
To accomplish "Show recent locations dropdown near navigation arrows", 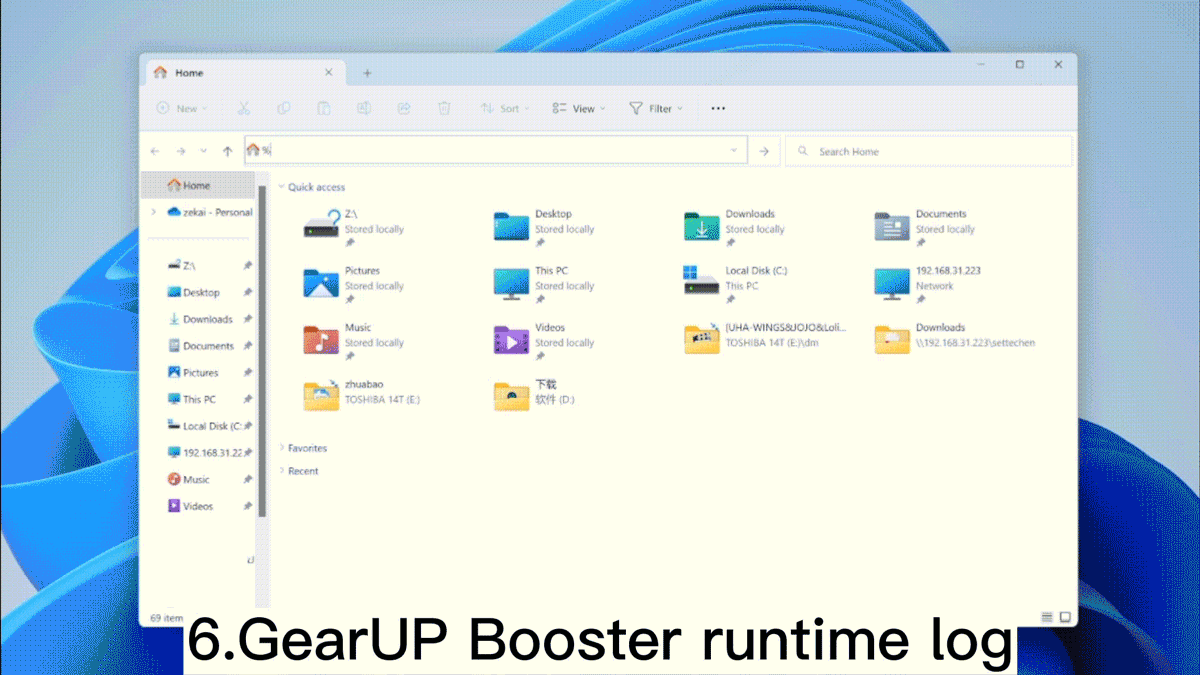I will (204, 151).
